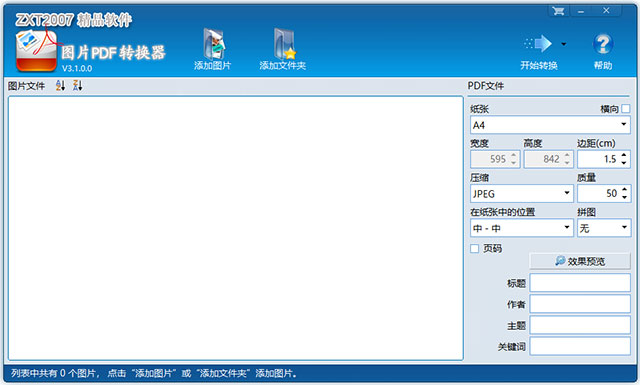
Task: Increase the 边距(cm) margin value
Action: [624, 156]
